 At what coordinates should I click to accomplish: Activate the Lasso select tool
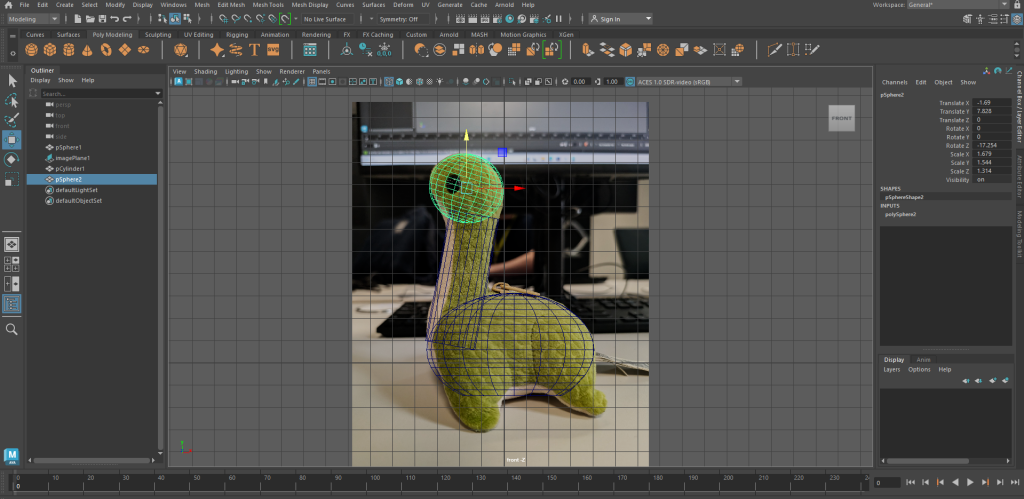[x=12, y=101]
